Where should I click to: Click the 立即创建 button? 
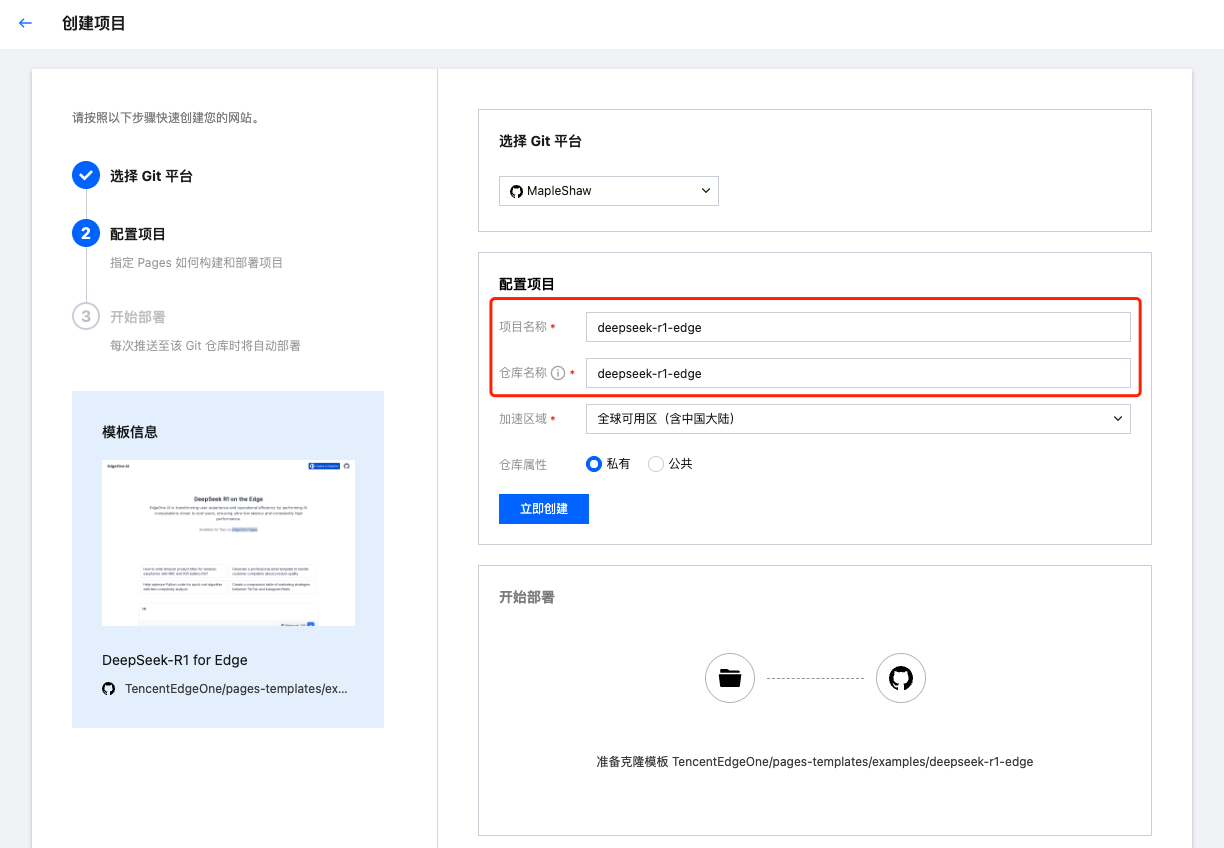pyautogui.click(x=544, y=509)
